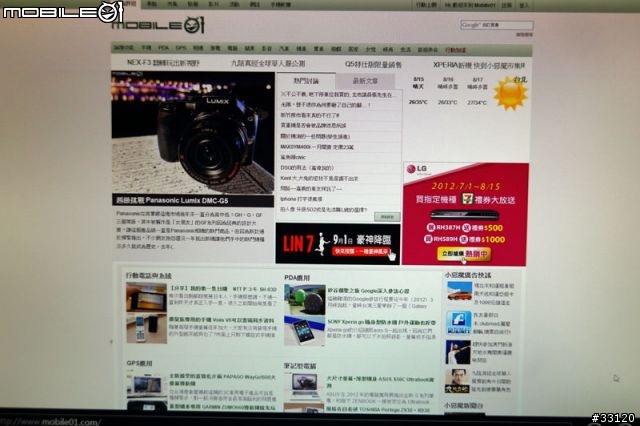Click the LIN 7 basketball banner ad
The image size is (640, 426).
[x=338, y=244]
